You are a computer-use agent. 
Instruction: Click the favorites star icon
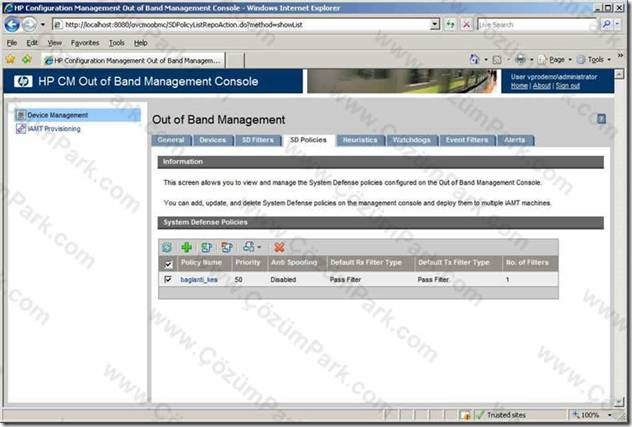click(10, 60)
